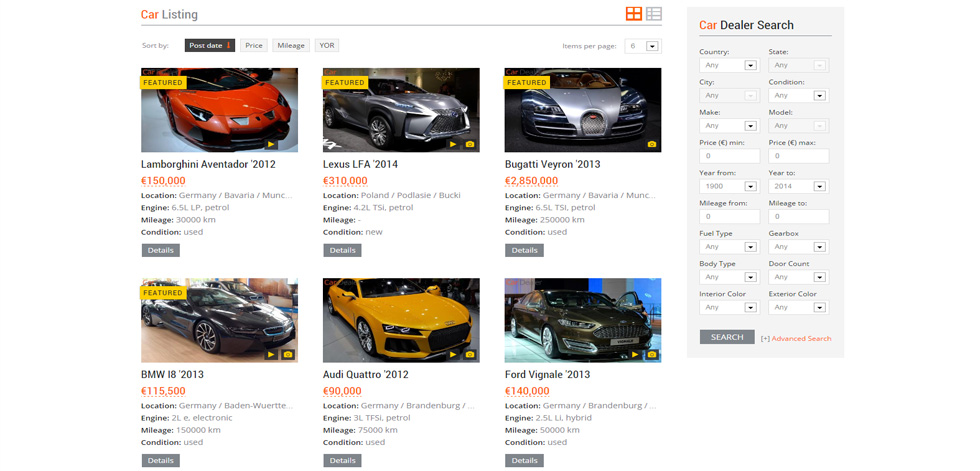Open the Bugatti Veyron photo

(583, 110)
